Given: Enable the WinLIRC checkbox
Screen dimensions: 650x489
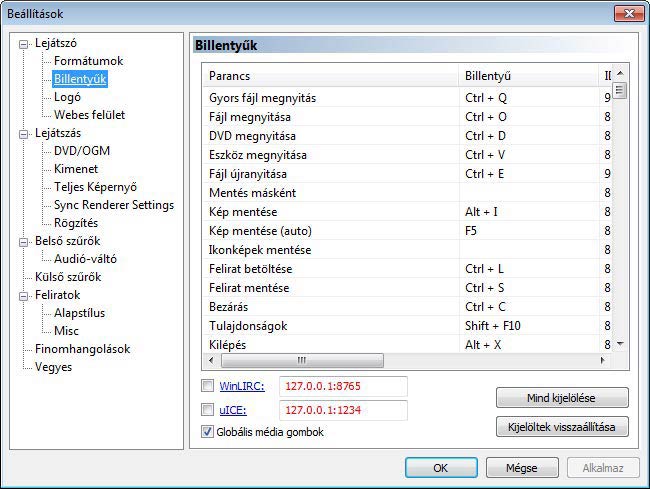Looking at the screenshot, I should pos(207,386).
